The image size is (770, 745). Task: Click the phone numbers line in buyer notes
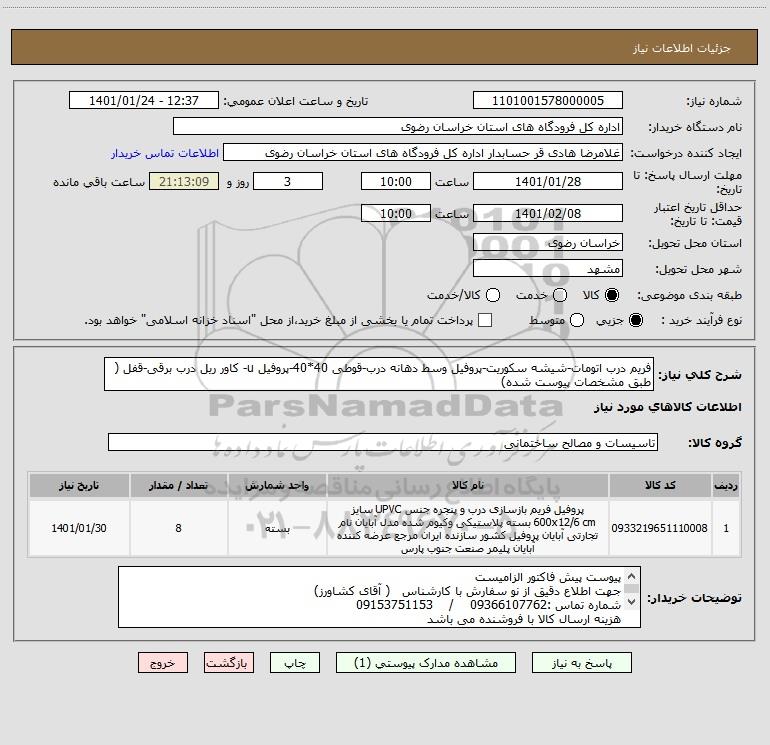(x=489, y=605)
